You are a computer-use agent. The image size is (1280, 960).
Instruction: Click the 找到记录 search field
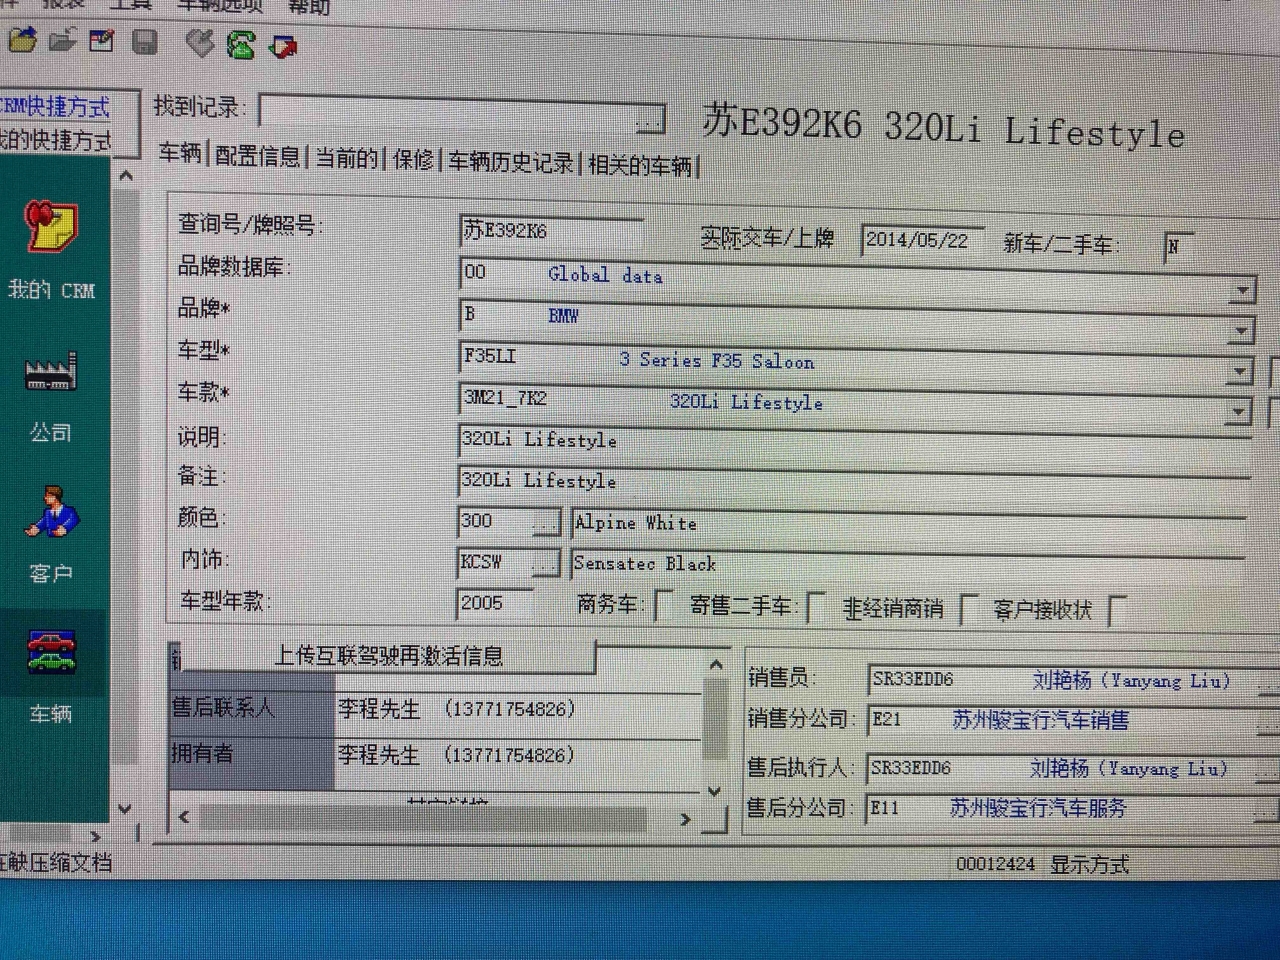pos(448,111)
